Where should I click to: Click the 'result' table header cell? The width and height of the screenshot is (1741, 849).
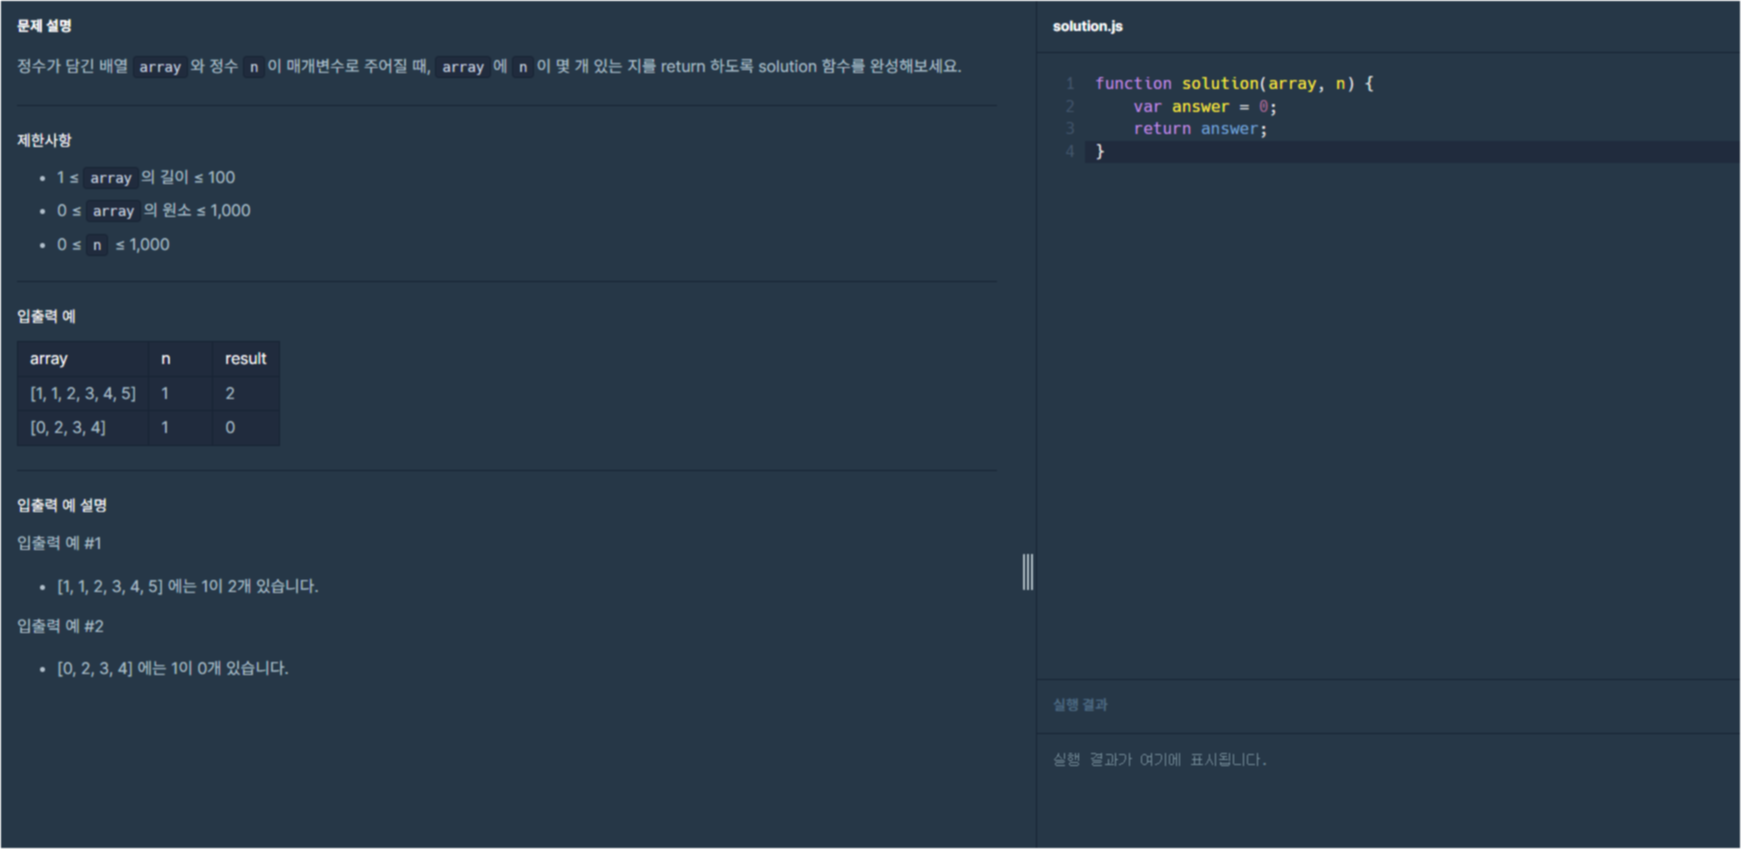[246, 358]
